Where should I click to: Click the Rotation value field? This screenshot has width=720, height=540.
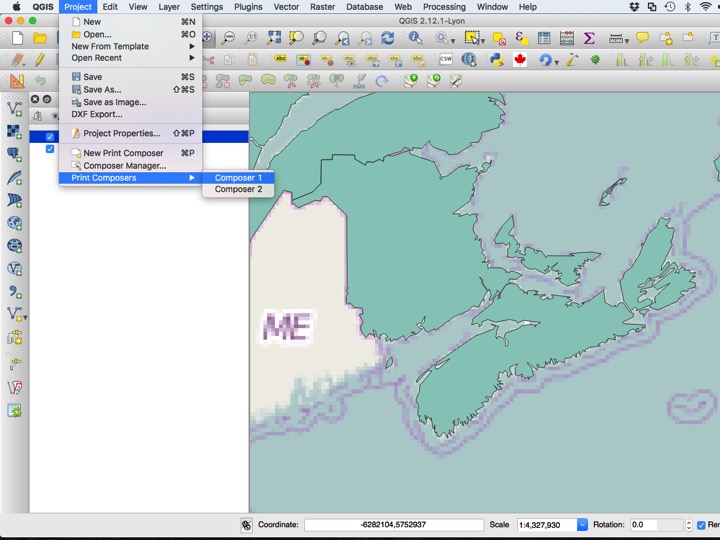point(656,524)
